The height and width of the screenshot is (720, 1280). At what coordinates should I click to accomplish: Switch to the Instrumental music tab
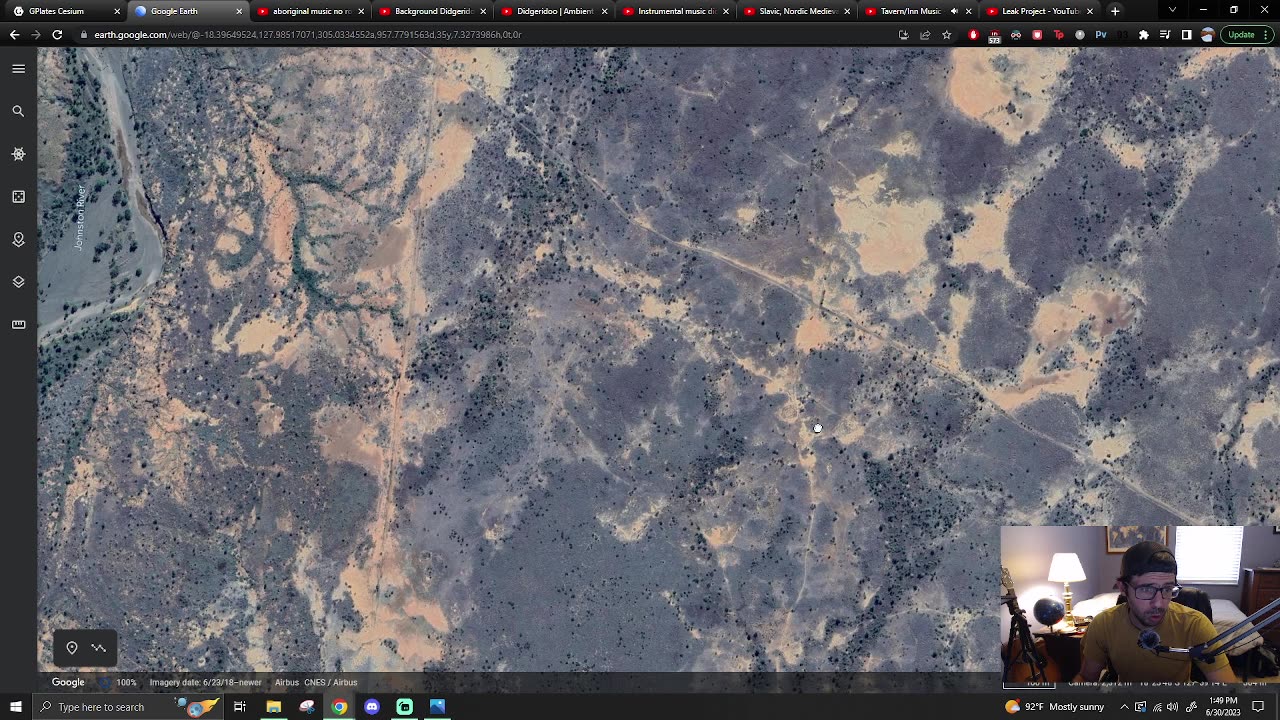(x=674, y=11)
